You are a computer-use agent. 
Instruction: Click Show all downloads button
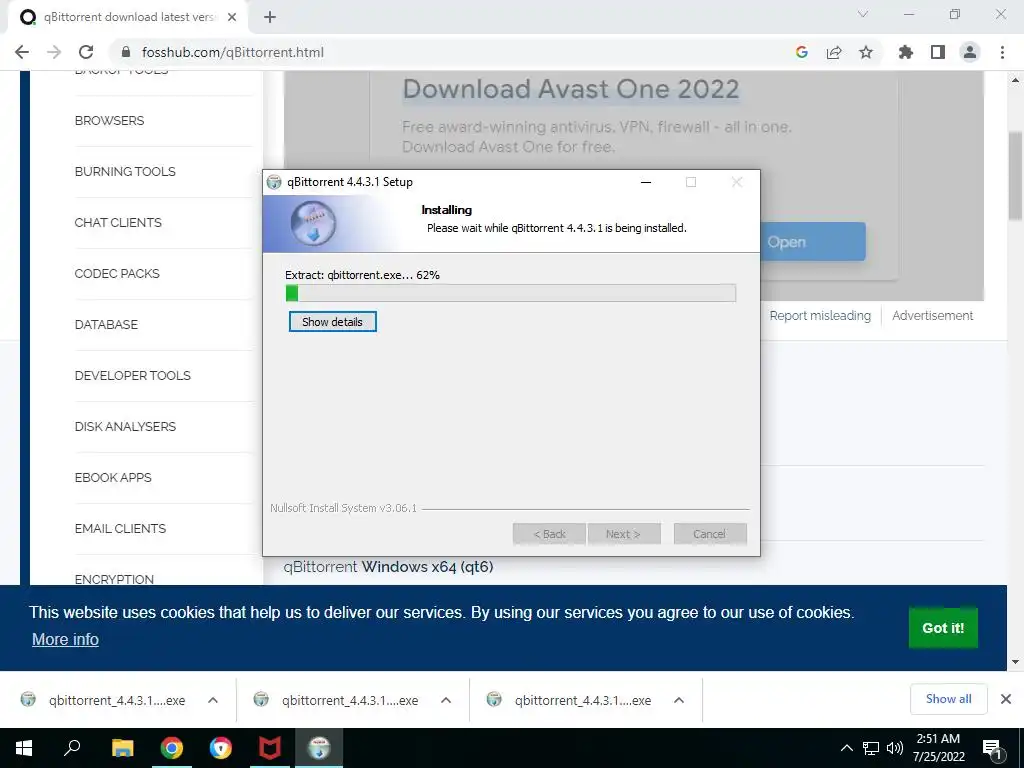coord(948,699)
